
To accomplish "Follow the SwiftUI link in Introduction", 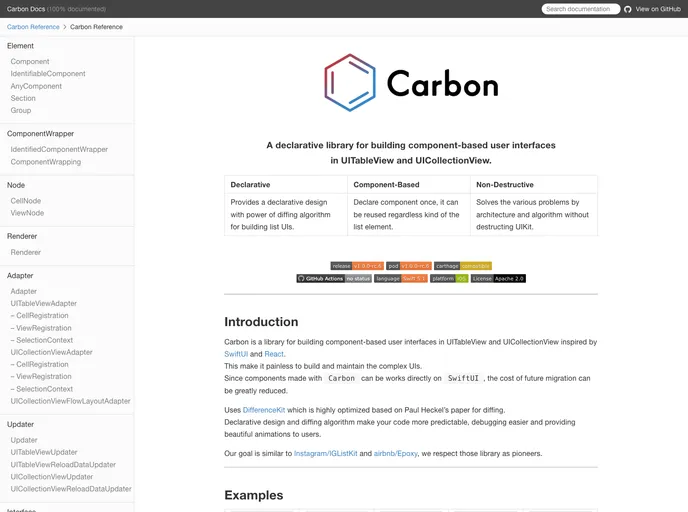I will point(236,354).
